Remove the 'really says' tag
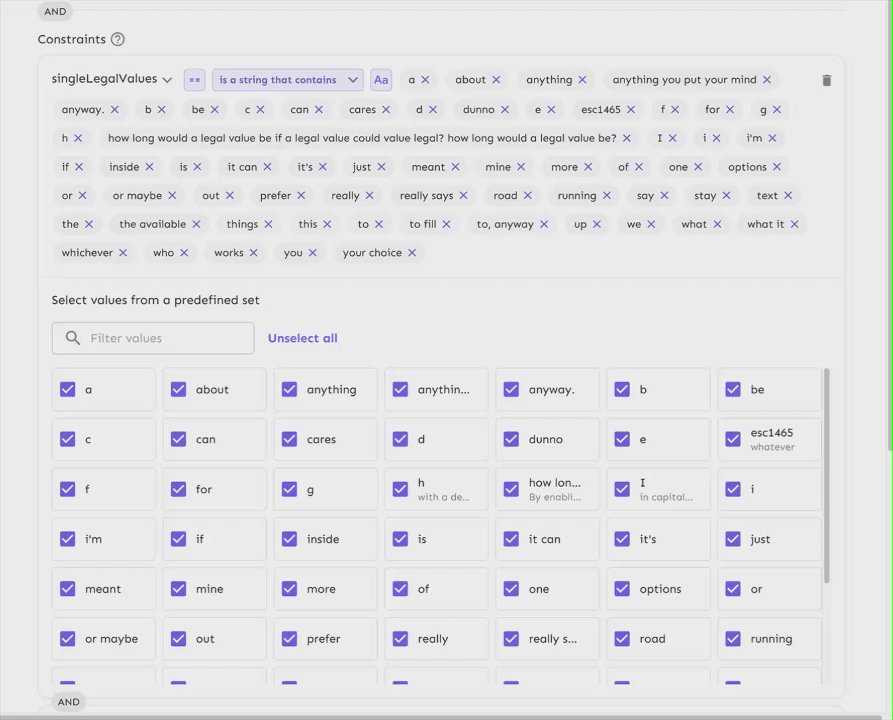The height and width of the screenshot is (720, 893). tap(464, 195)
